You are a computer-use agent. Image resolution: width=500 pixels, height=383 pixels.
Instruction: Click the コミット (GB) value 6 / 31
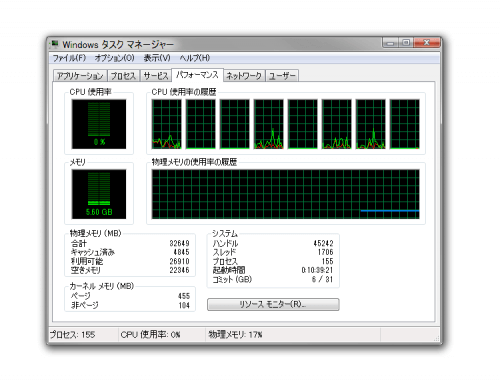tap(322, 279)
